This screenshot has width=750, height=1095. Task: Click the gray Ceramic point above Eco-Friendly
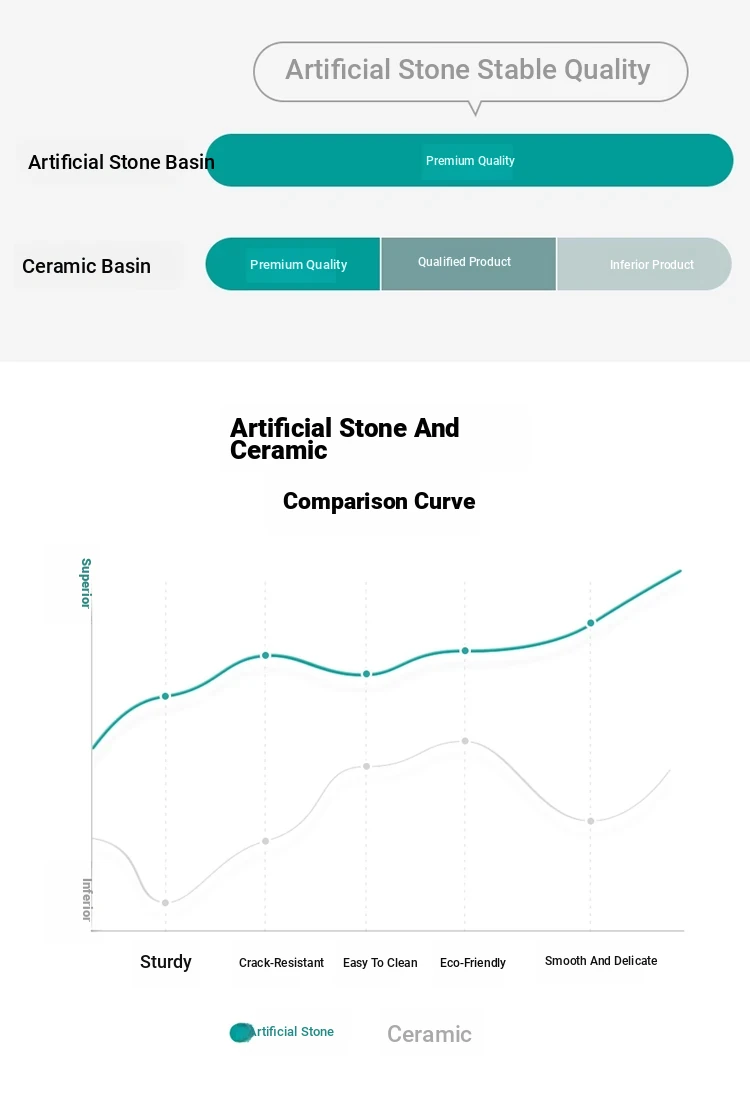tap(465, 741)
